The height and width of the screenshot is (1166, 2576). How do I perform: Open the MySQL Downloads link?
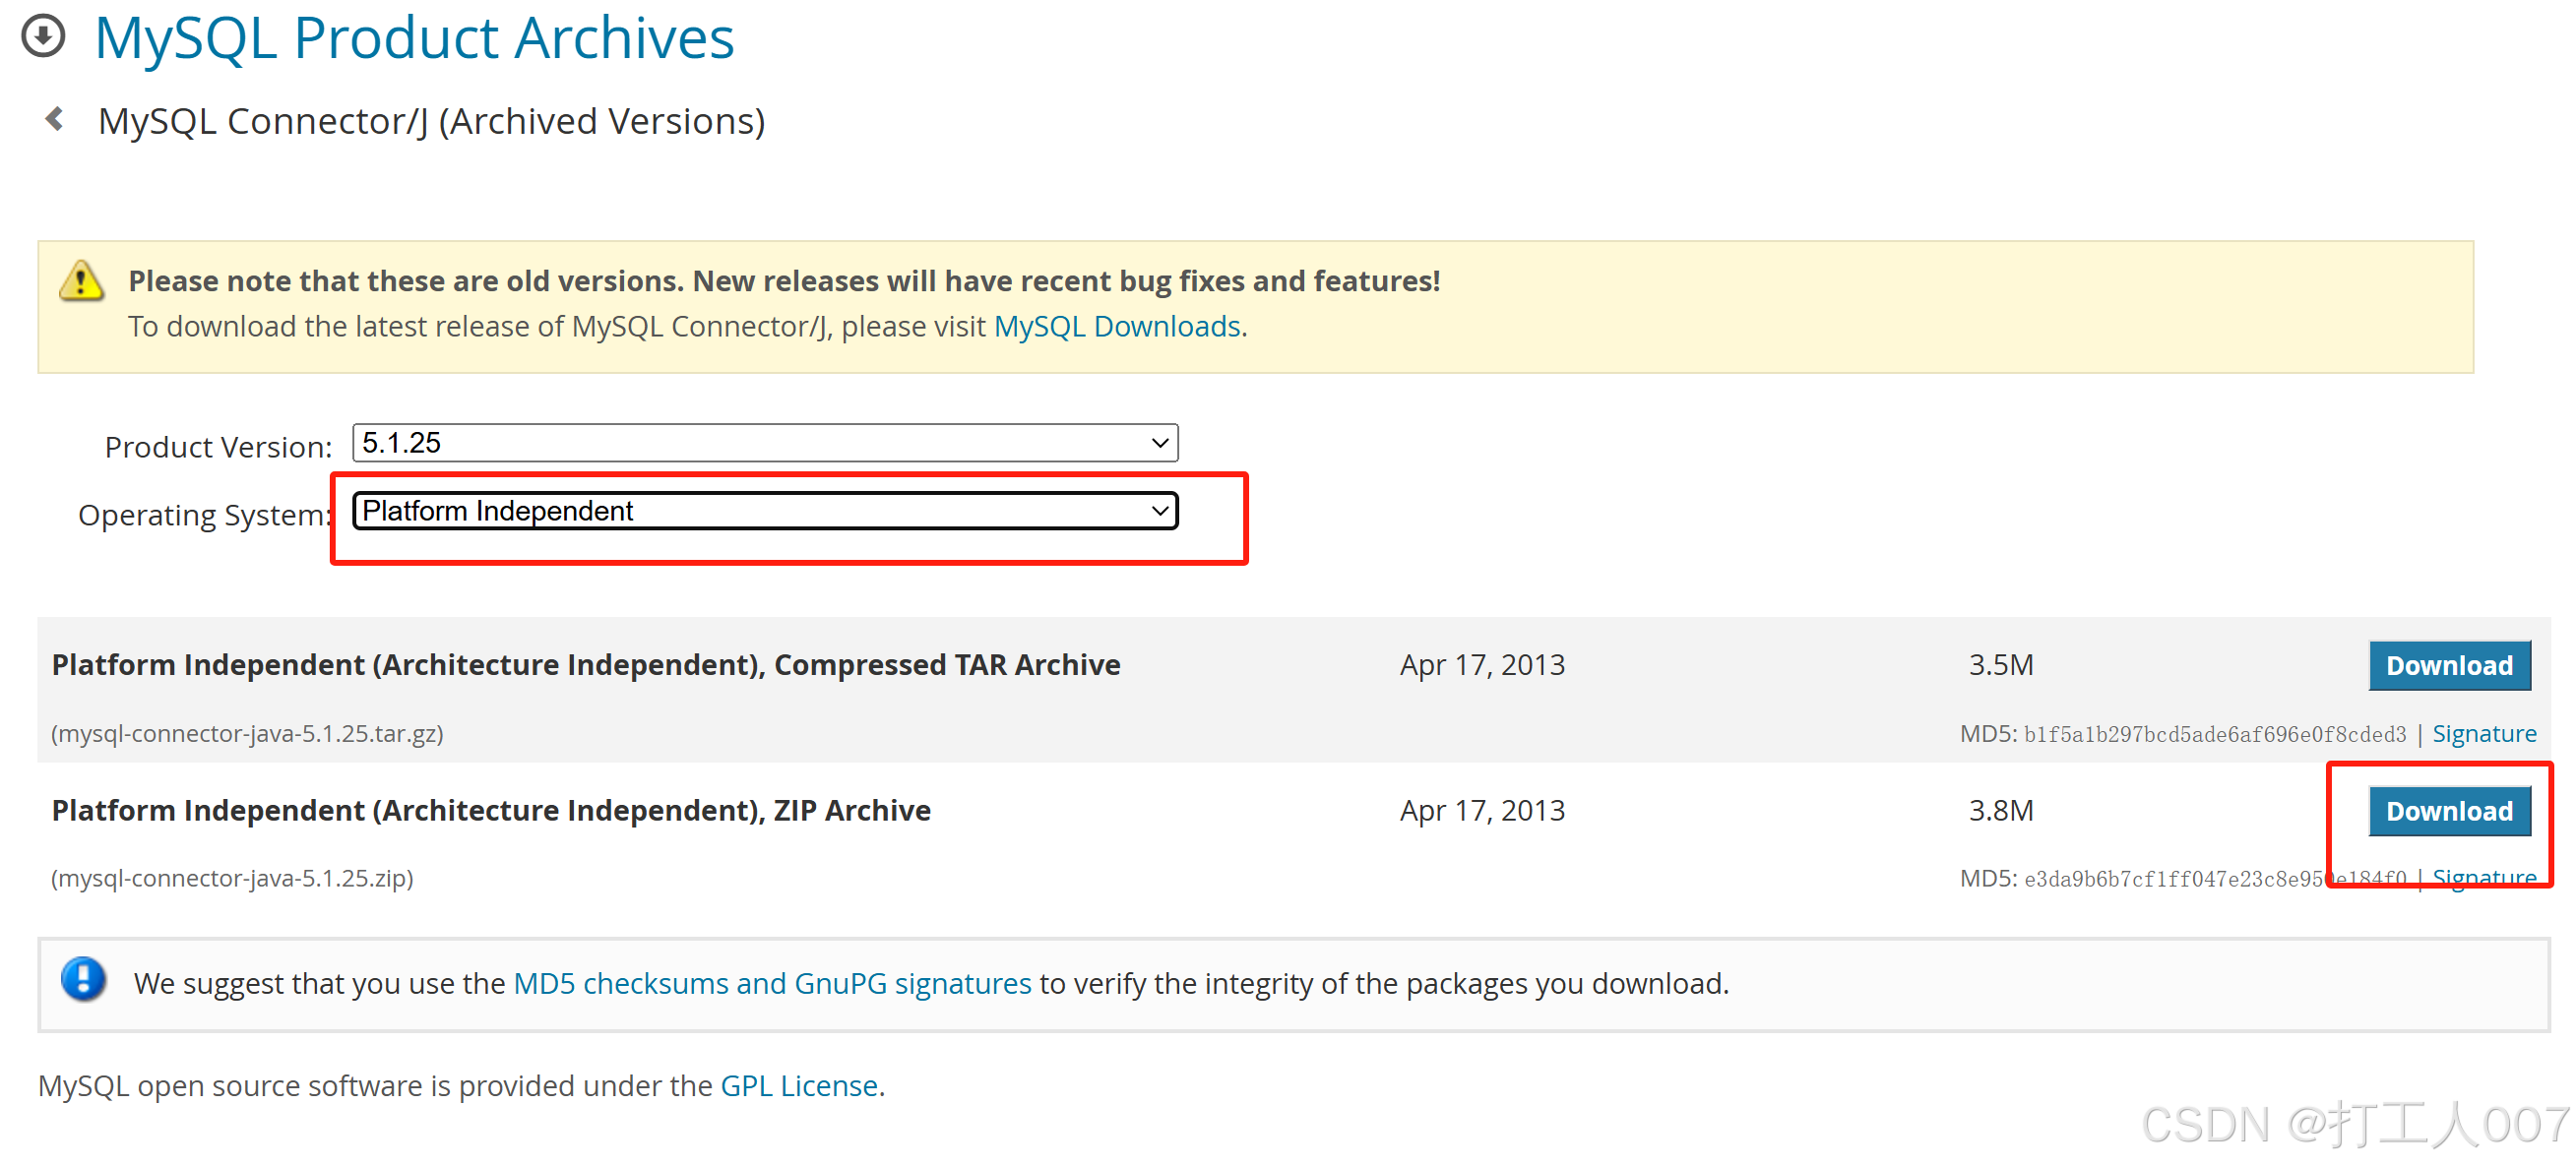(x=1116, y=327)
